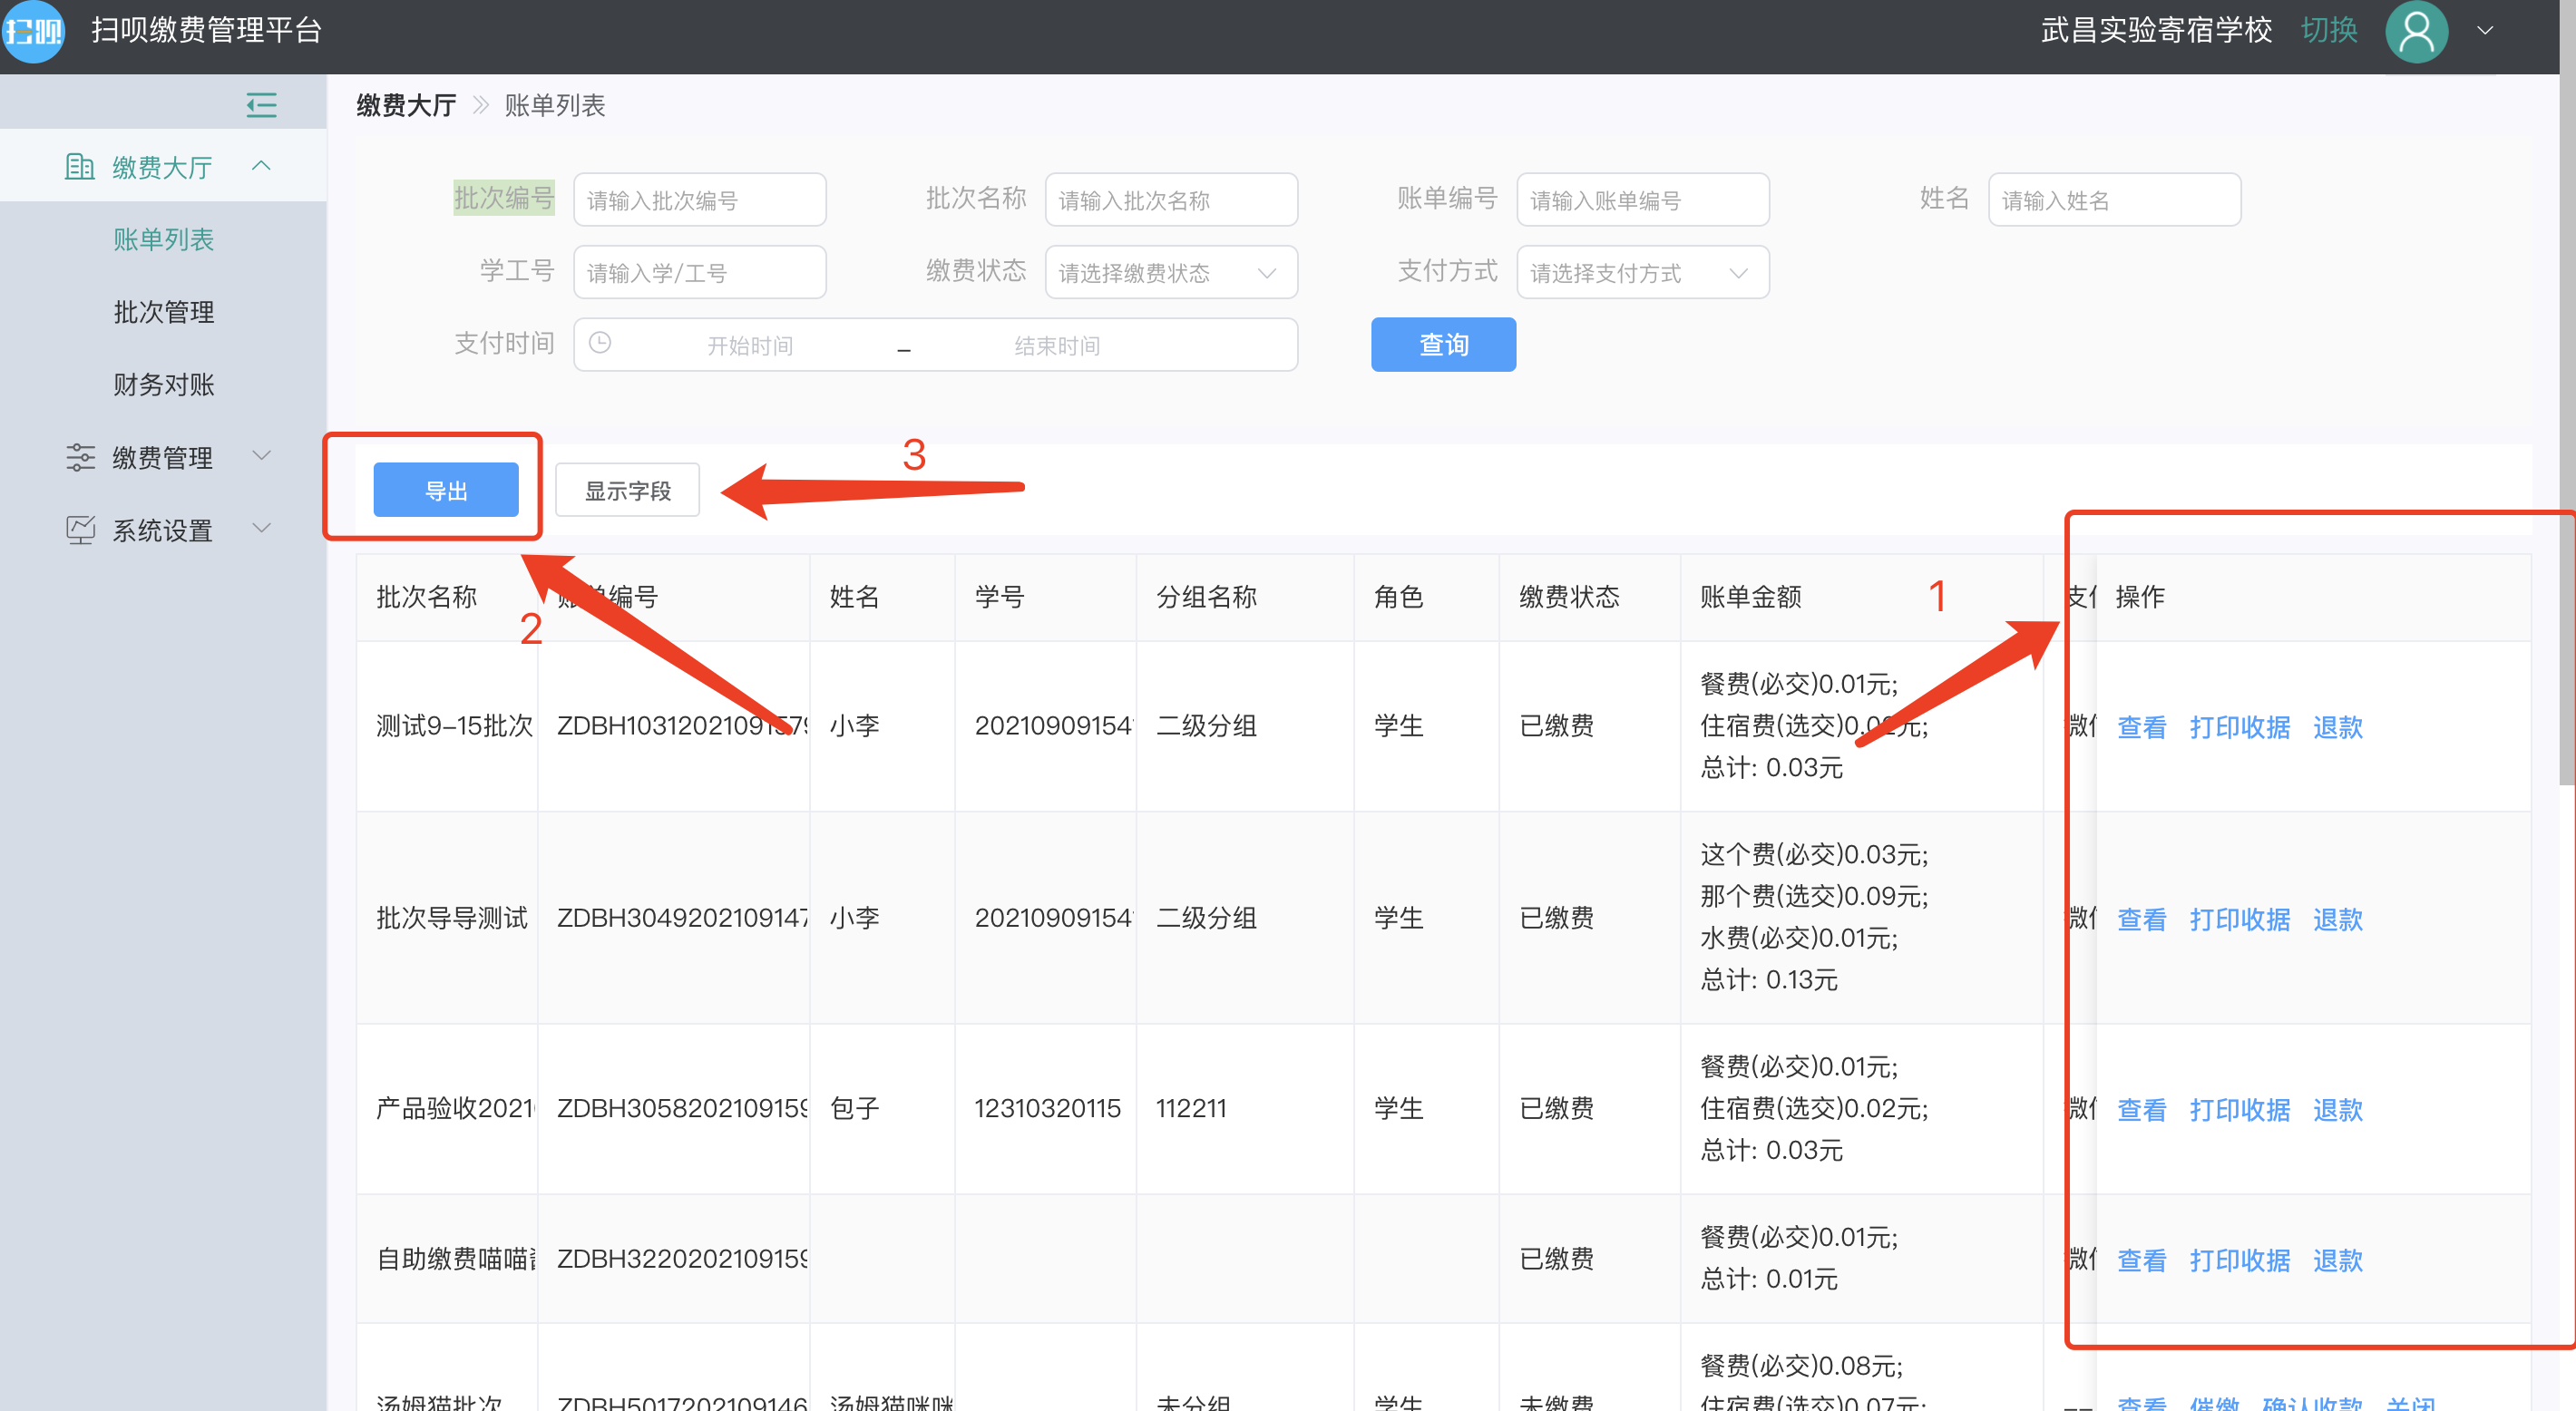The image size is (2576, 1411).
Task: Click 退款 for 测试9-15批次 row
Action: tap(2337, 727)
